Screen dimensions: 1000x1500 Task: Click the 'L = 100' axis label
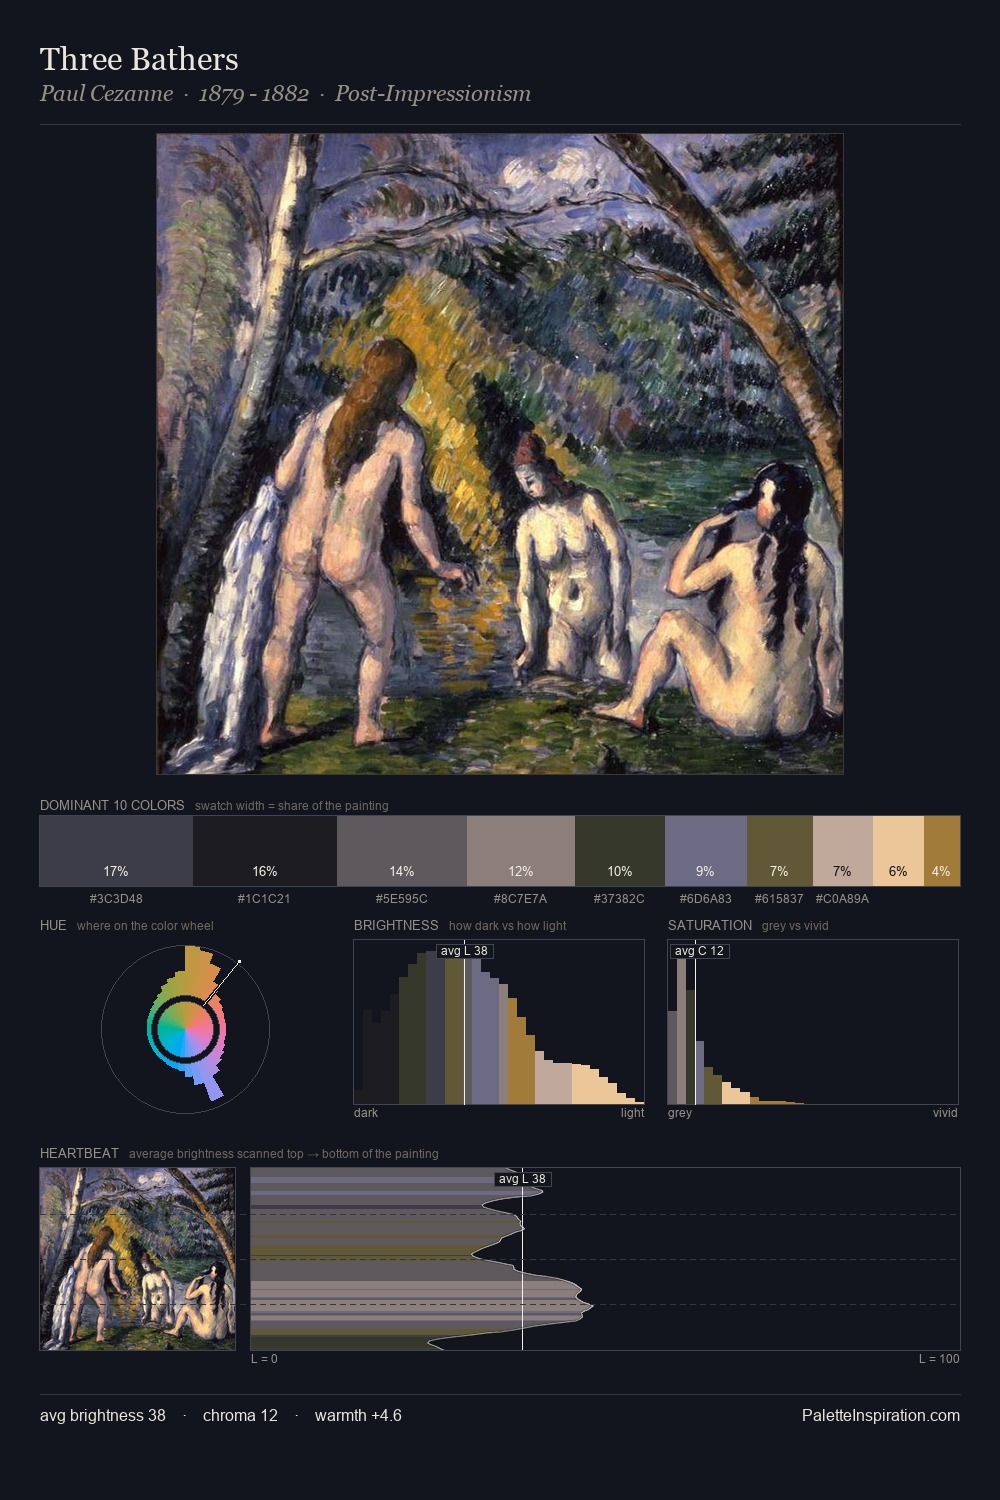coord(939,1359)
